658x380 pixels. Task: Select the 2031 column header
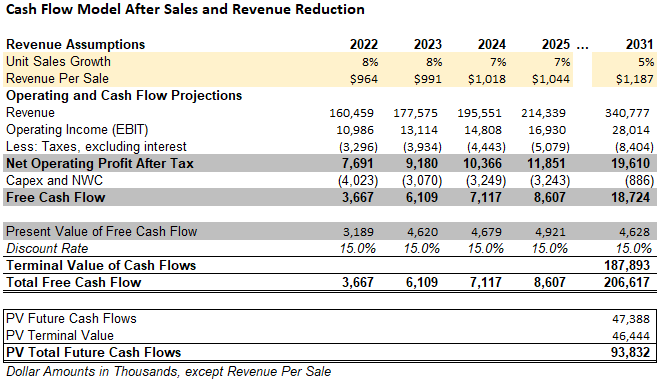click(x=640, y=44)
